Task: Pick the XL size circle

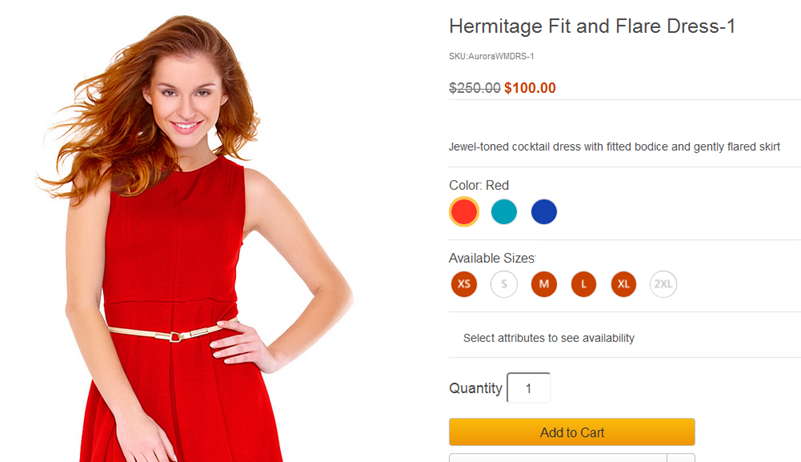Action: point(624,284)
